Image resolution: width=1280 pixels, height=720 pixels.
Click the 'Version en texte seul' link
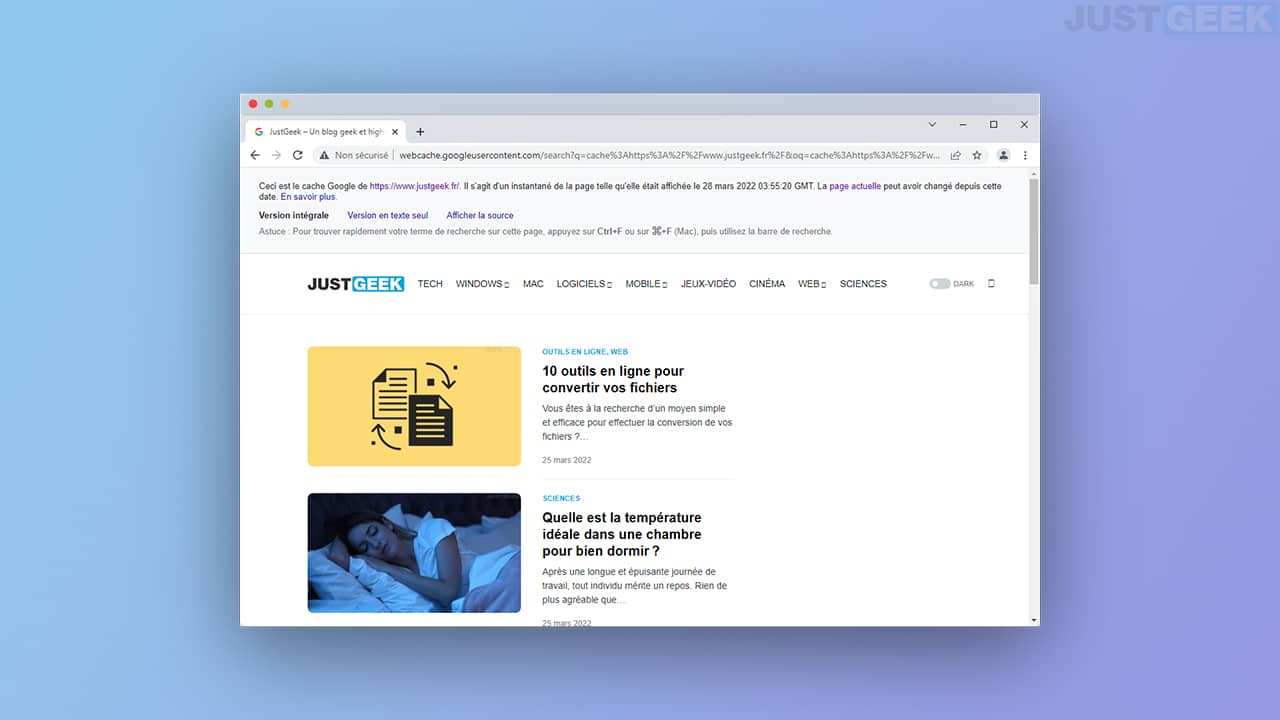(387, 215)
